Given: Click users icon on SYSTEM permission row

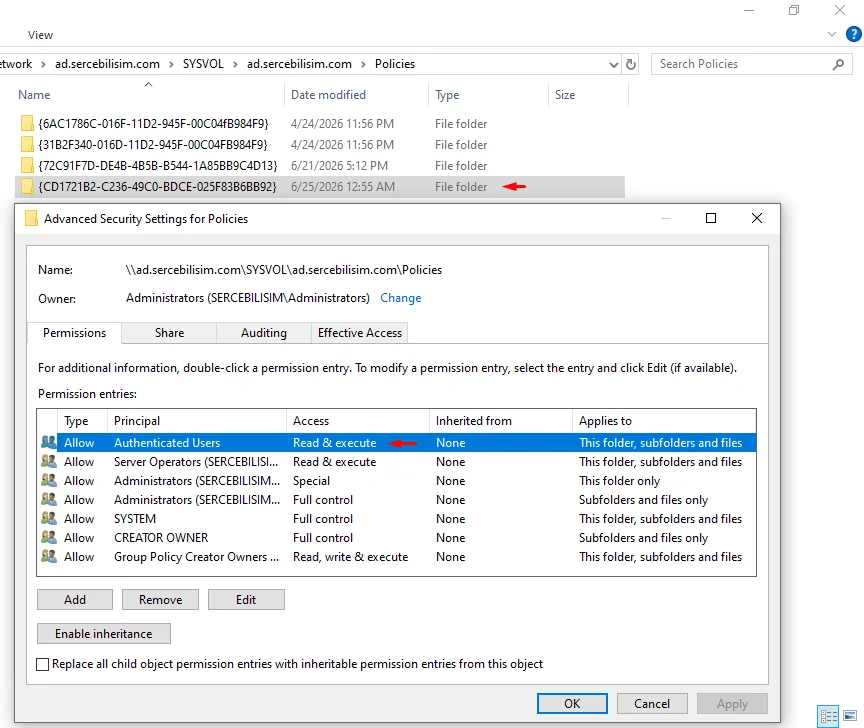Looking at the screenshot, I should coord(49,518).
